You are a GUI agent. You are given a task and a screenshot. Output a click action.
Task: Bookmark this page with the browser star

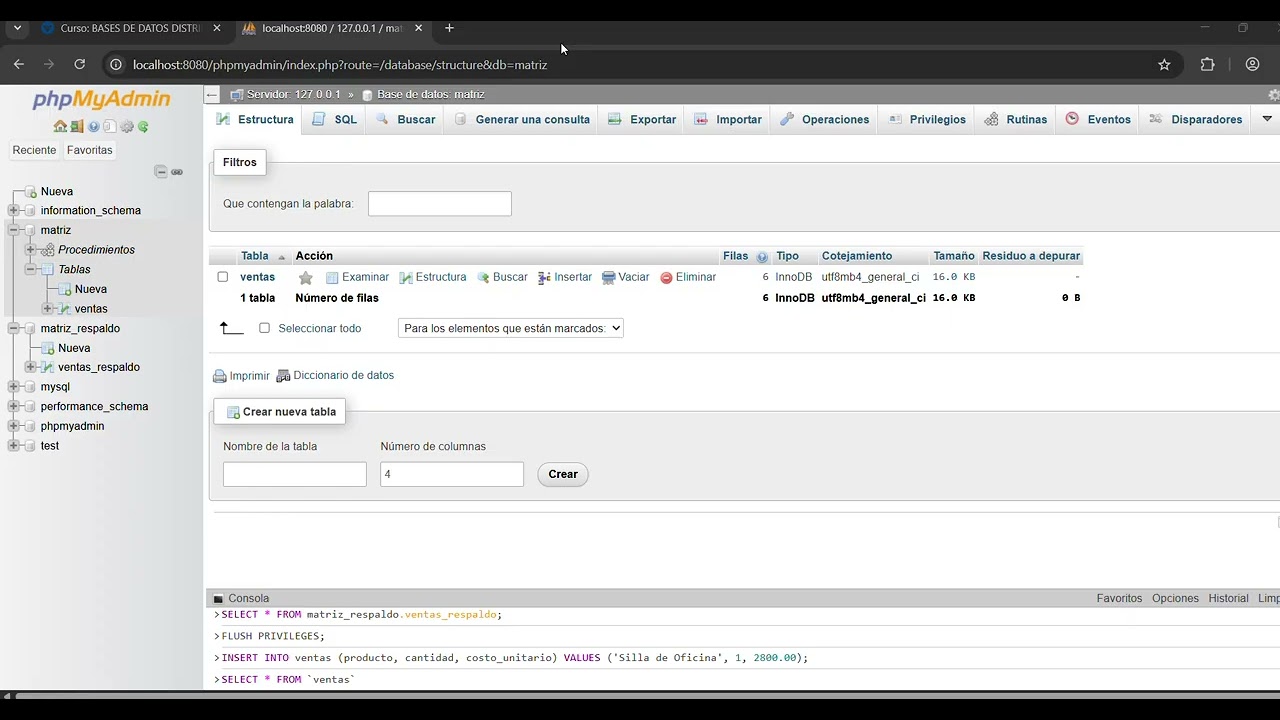tap(1164, 64)
